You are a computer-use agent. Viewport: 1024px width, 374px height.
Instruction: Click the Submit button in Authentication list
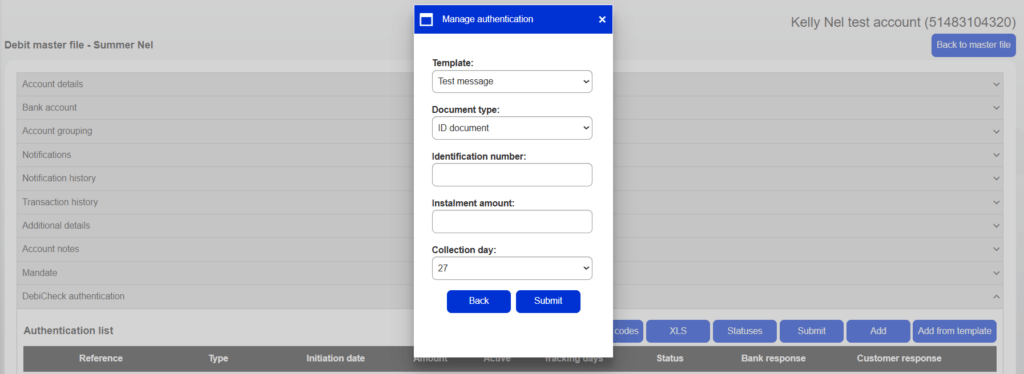tap(811, 331)
